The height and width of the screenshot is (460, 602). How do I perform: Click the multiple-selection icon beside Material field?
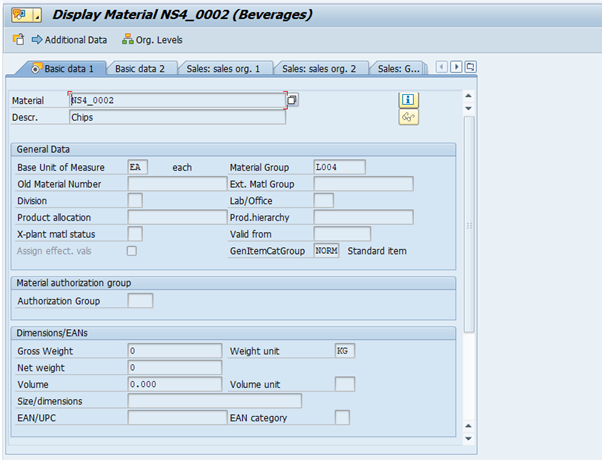tap(292, 100)
